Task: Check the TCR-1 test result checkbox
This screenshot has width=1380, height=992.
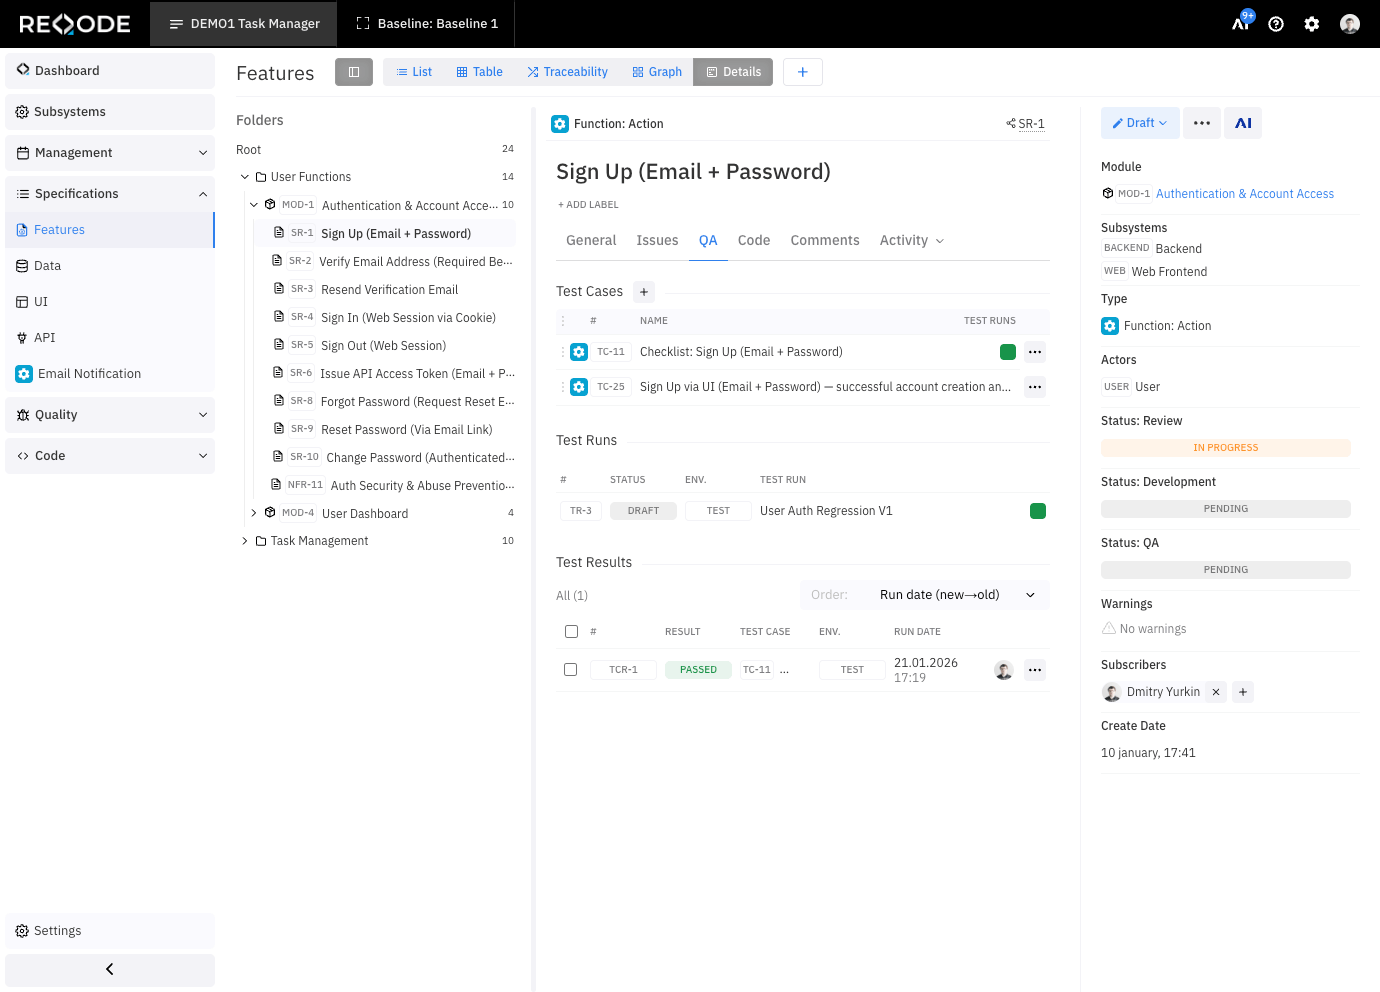Action: pyautogui.click(x=571, y=670)
